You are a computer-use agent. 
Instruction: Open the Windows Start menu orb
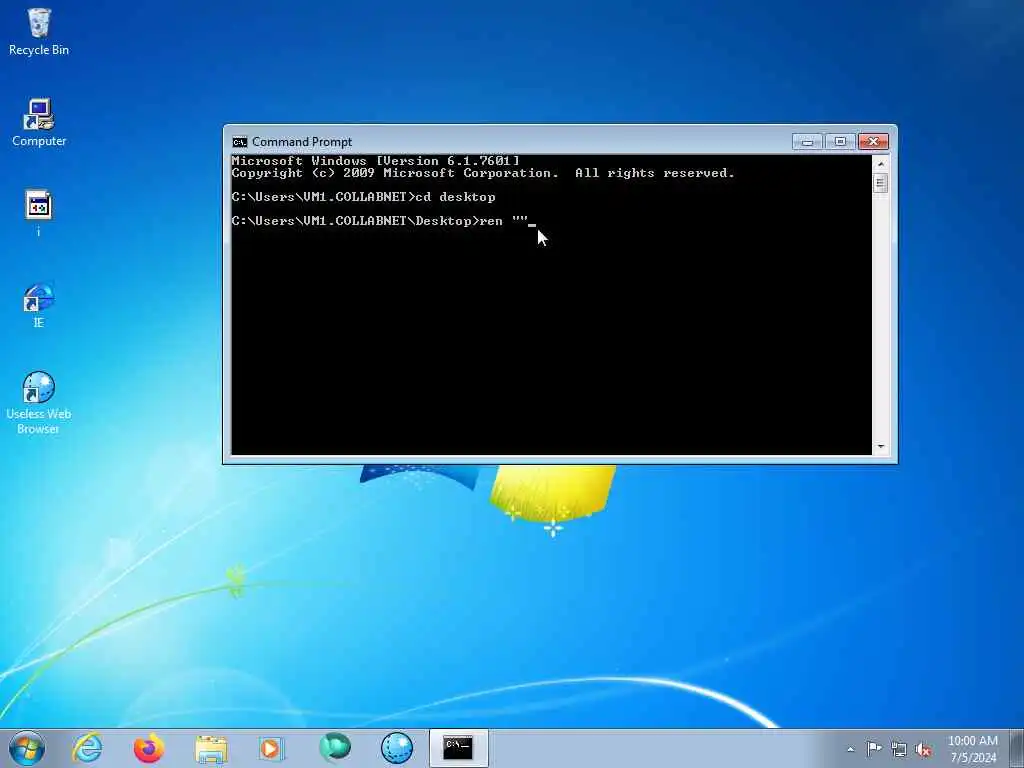pyautogui.click(x=27, y=748)
